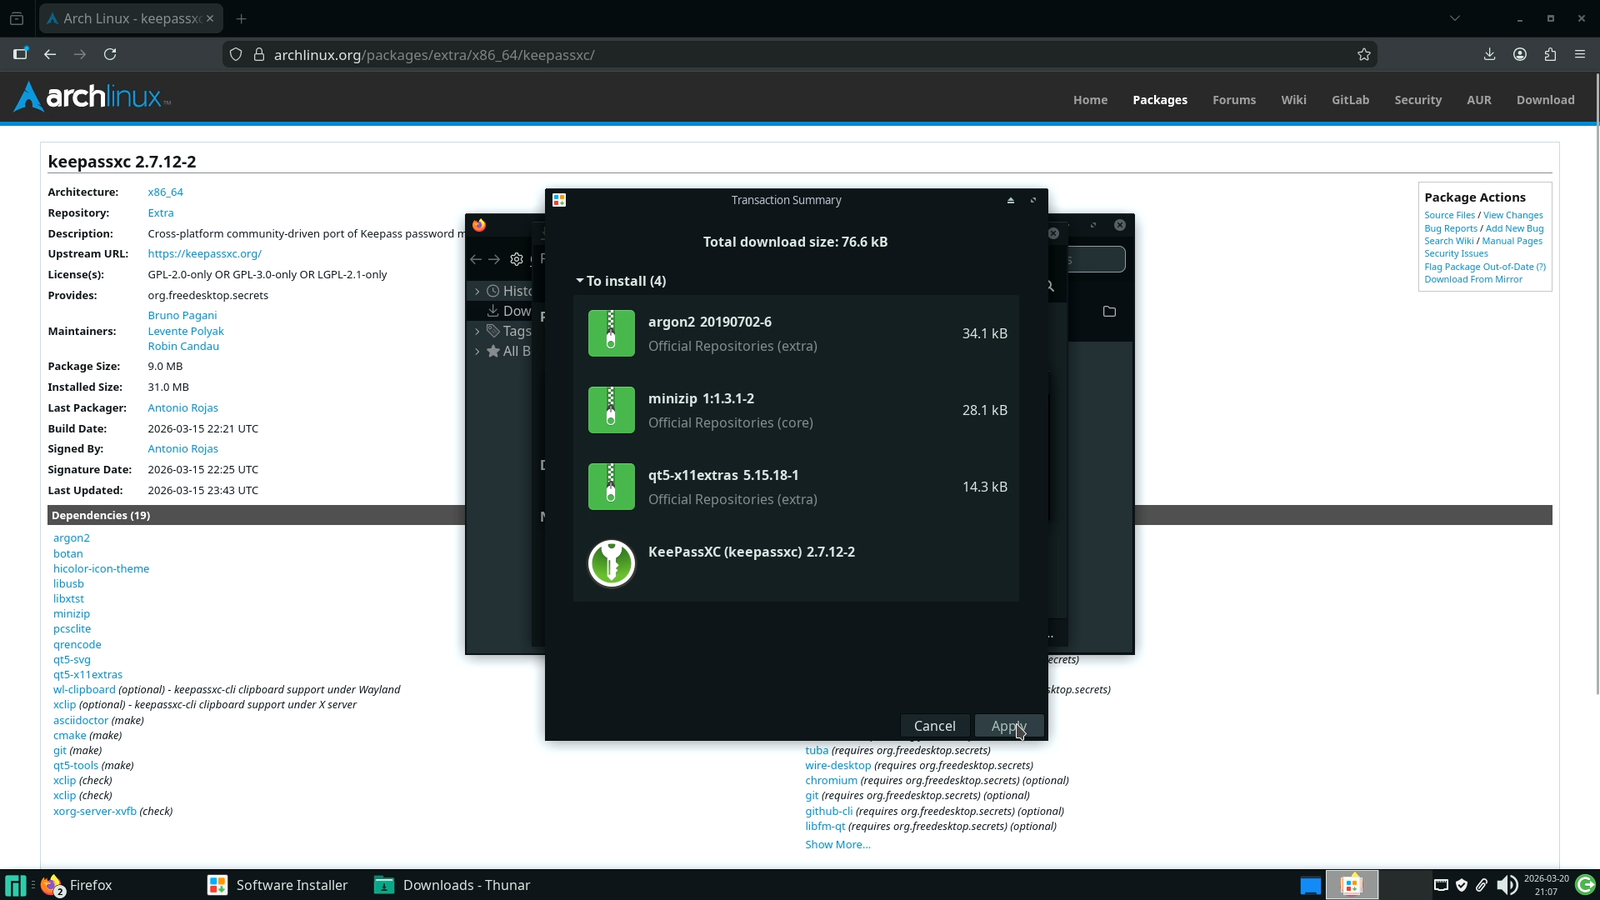Open the x86_64 architecture link
The image size is (1600, 900).
[165, 192]
